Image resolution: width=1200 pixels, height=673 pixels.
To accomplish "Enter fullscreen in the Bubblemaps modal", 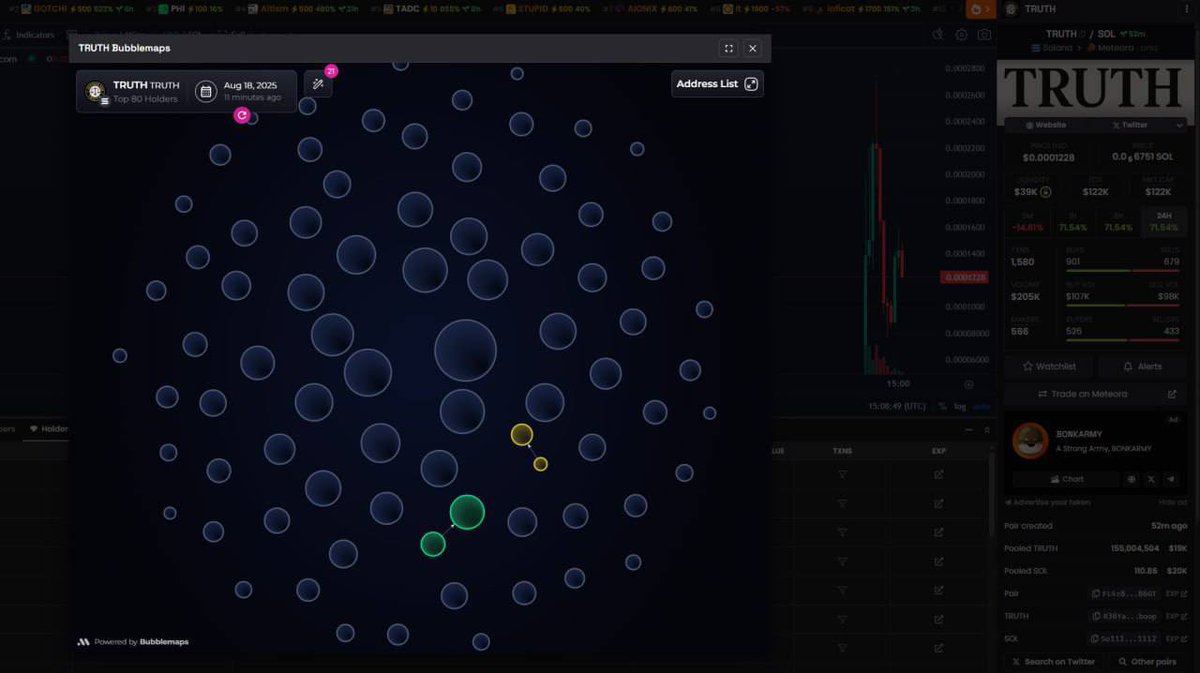I will click(x=728, y=48).
